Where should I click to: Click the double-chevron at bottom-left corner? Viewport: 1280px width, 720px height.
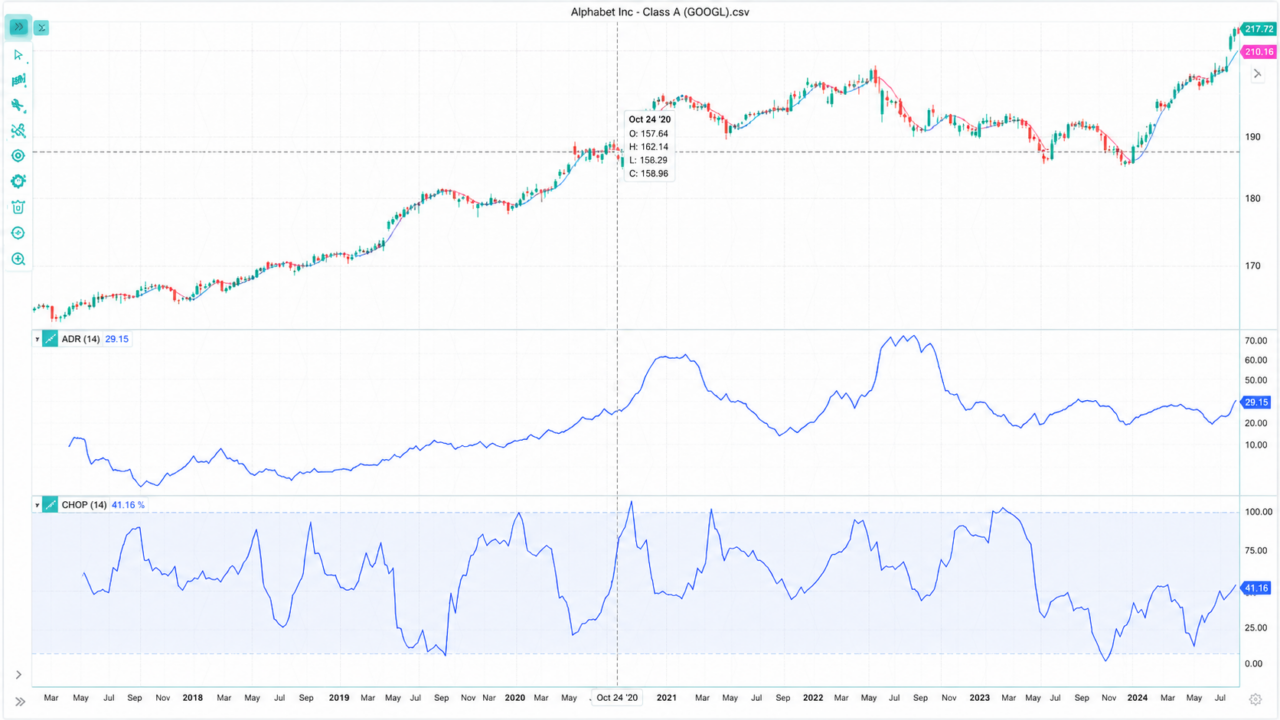[x=19, y=701]
